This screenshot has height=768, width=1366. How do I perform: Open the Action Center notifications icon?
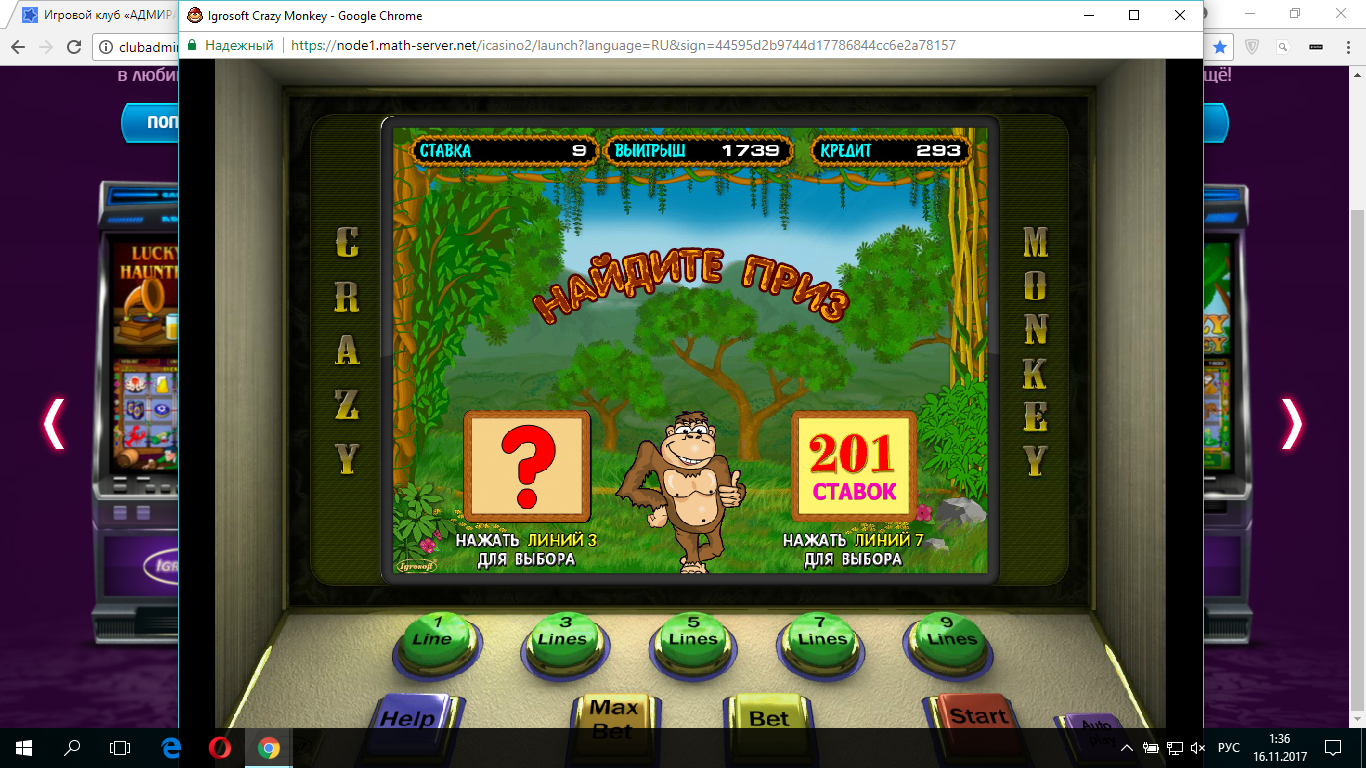click(1333, 748)
